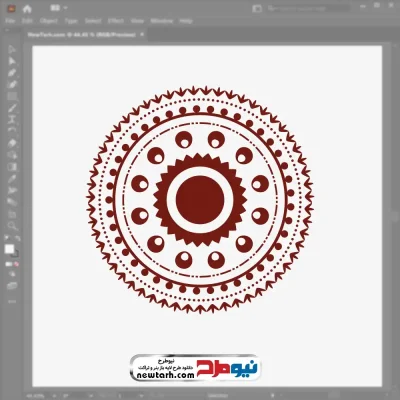Select the Rectangle shape tool
Viewport: 400px width, 400px height.
[12, 97]
